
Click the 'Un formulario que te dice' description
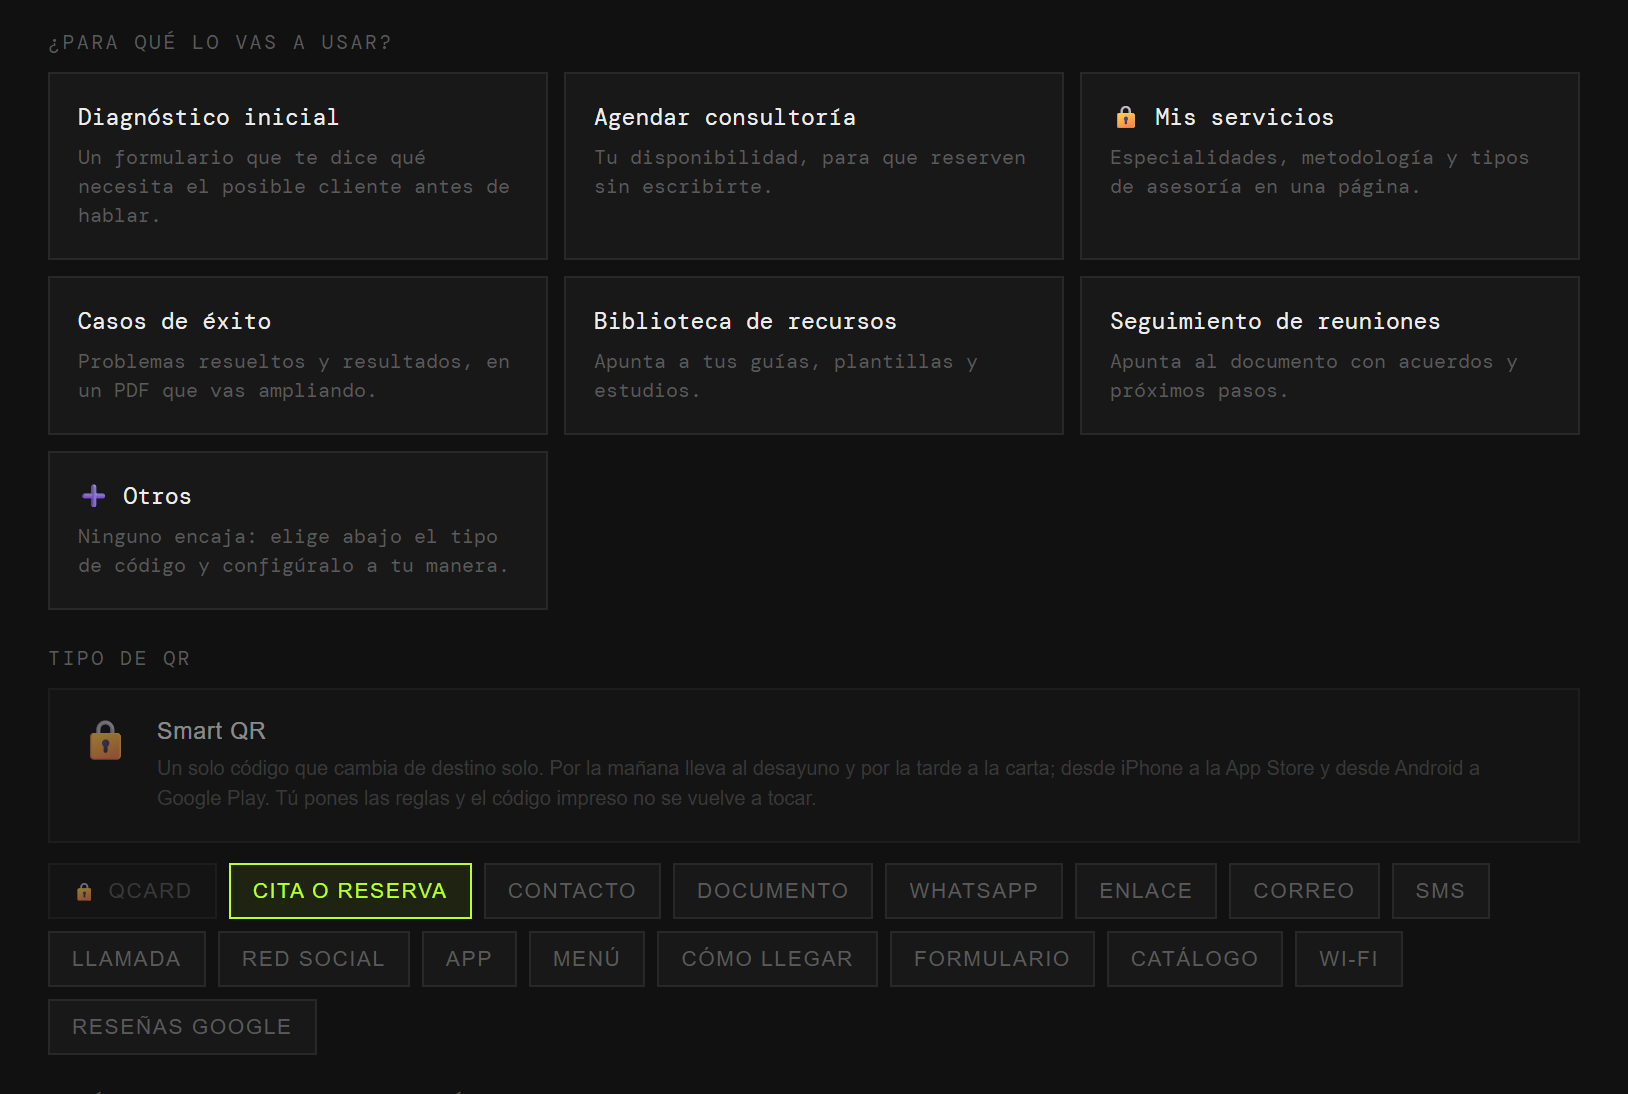294,186
